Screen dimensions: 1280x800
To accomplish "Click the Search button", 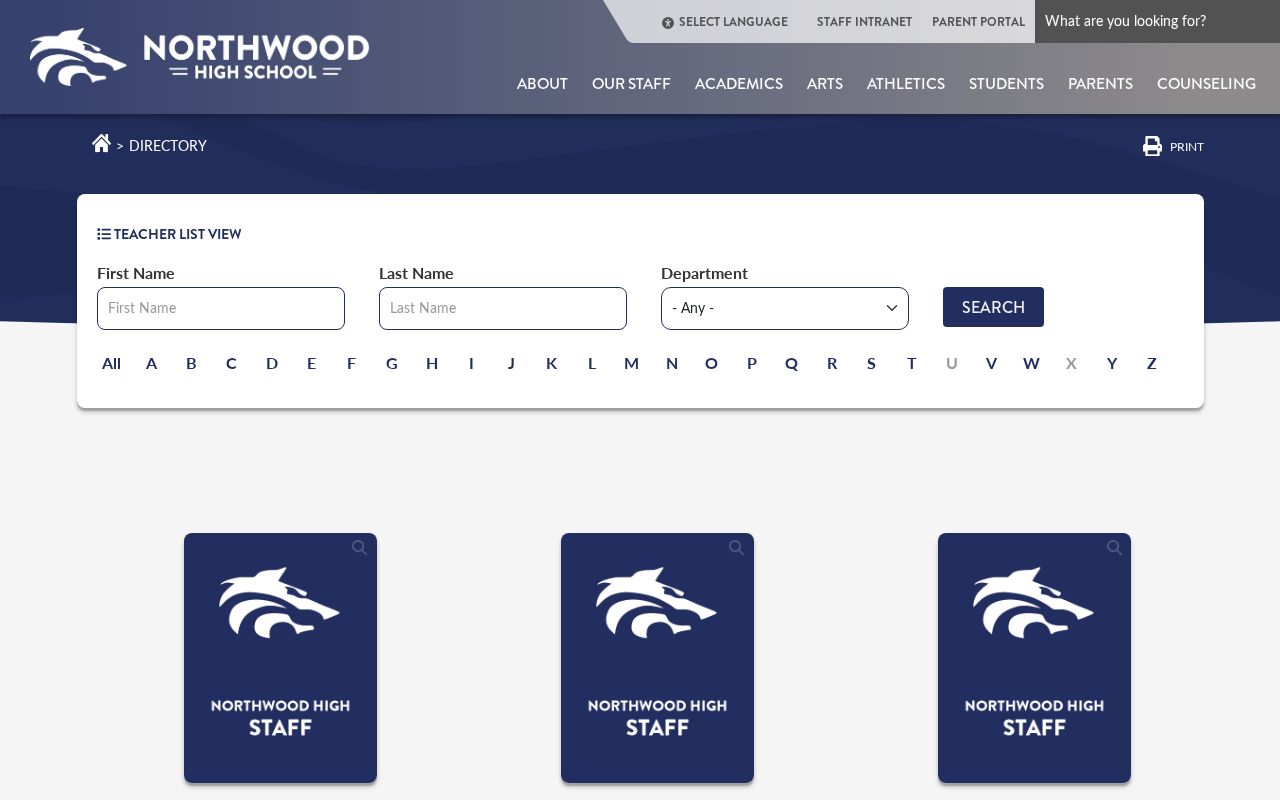I will click(x=993, y=307).
